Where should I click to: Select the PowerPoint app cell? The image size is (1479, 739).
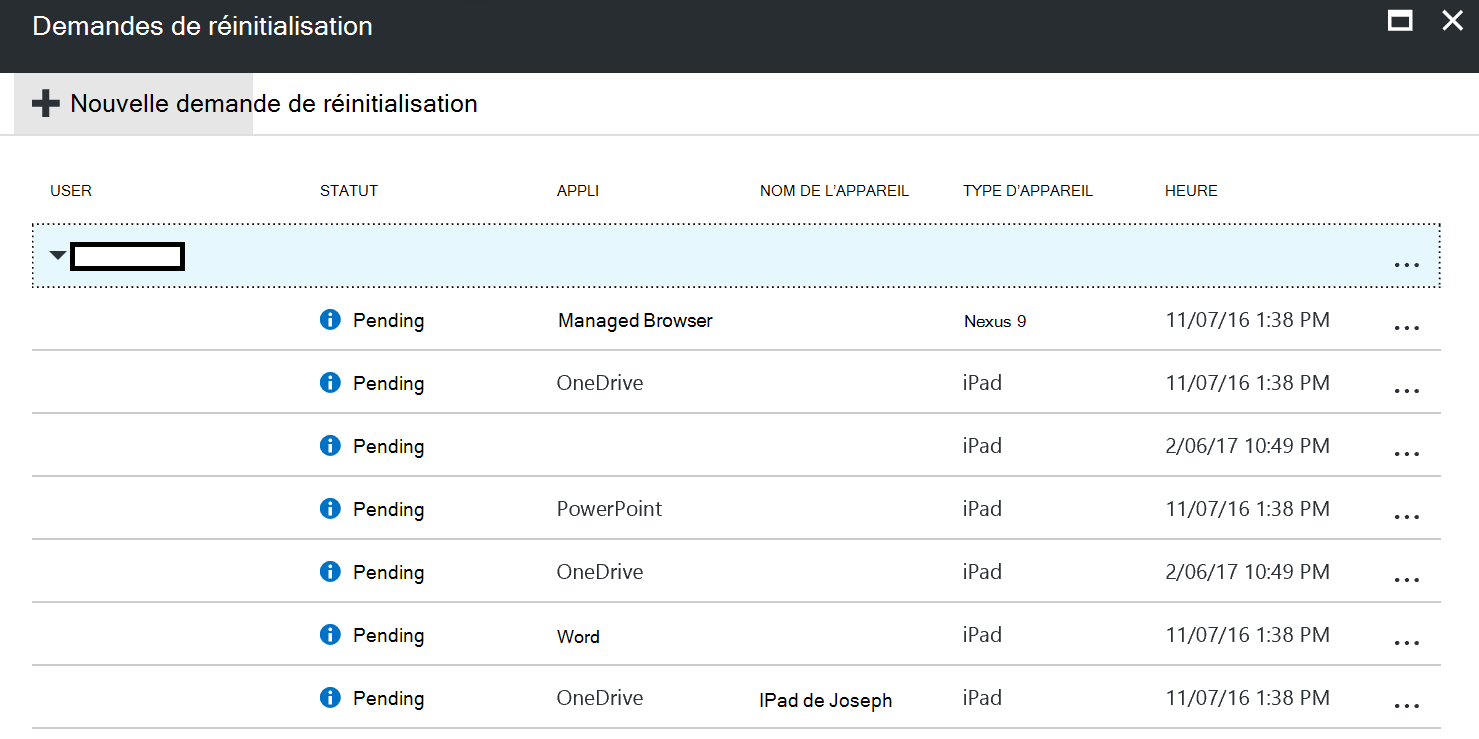609,509
